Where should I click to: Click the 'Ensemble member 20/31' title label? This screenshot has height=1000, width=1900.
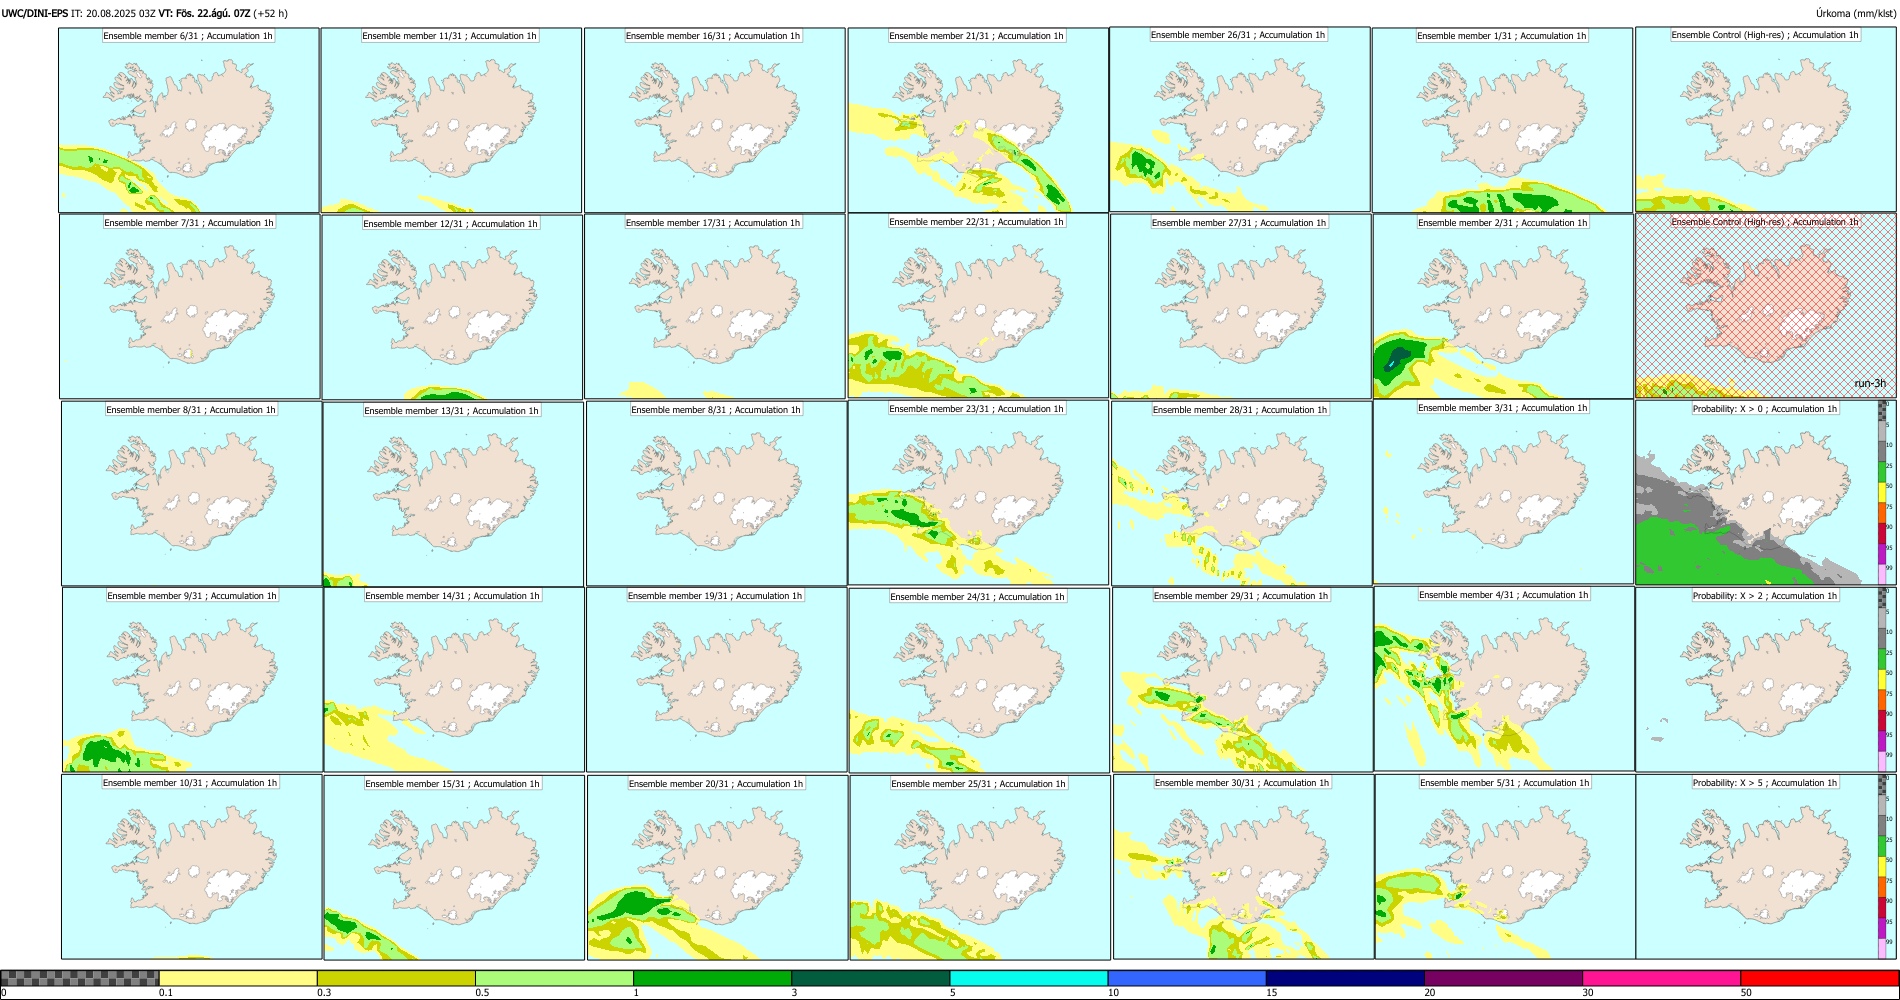(x=716, y=784)
